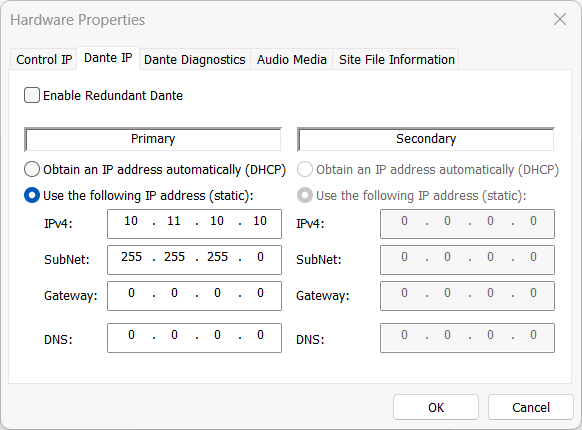Image resolution: width=582 pixels, height=430 pixels.
Task: Click the Cancel button
Action: [531, 407]
